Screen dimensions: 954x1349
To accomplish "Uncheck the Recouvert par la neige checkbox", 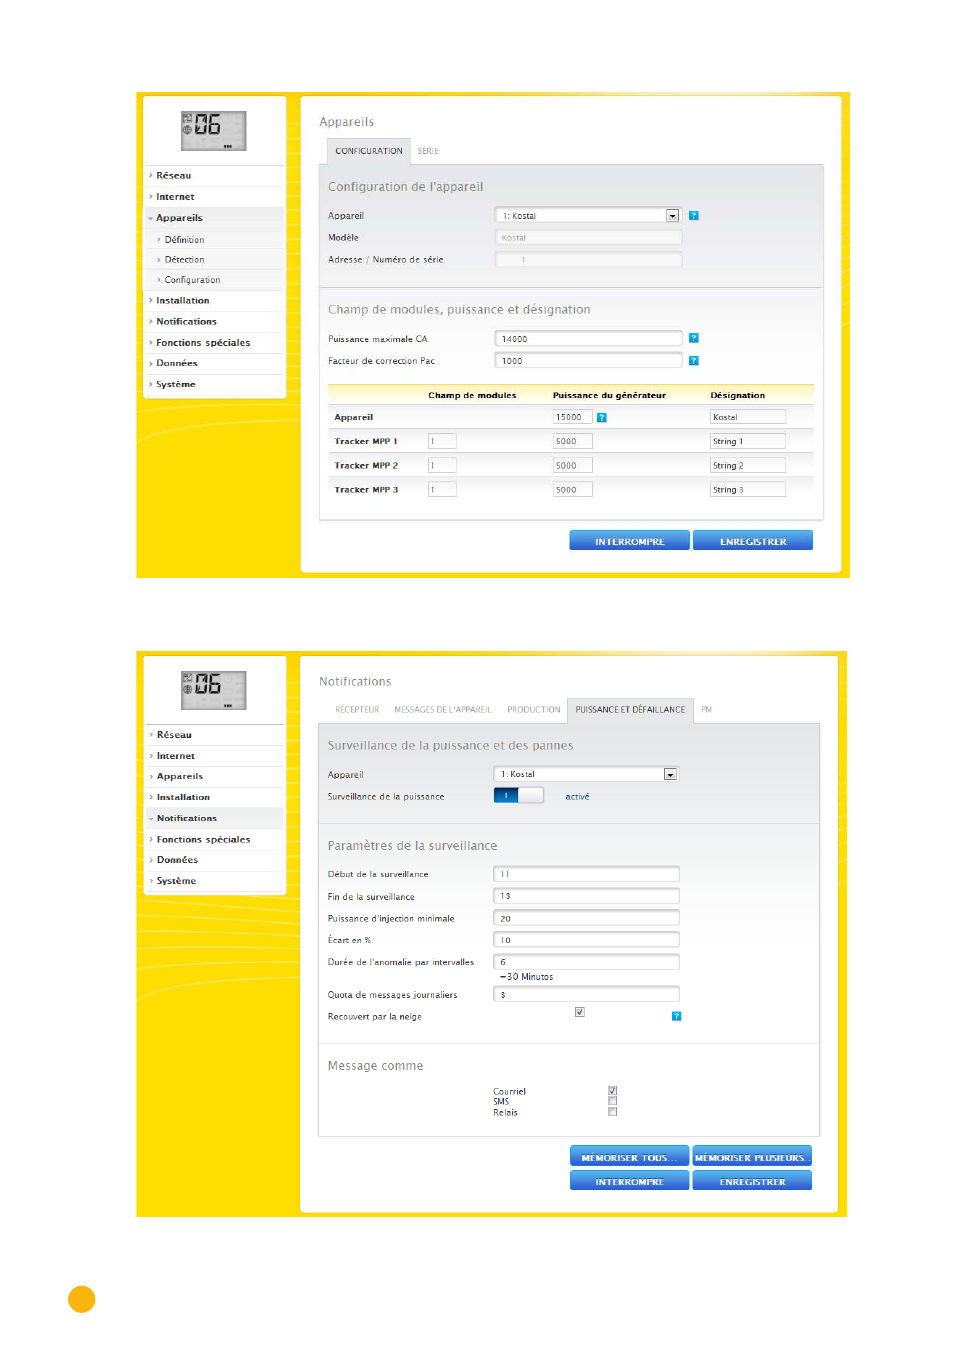I will (579, 1012).
